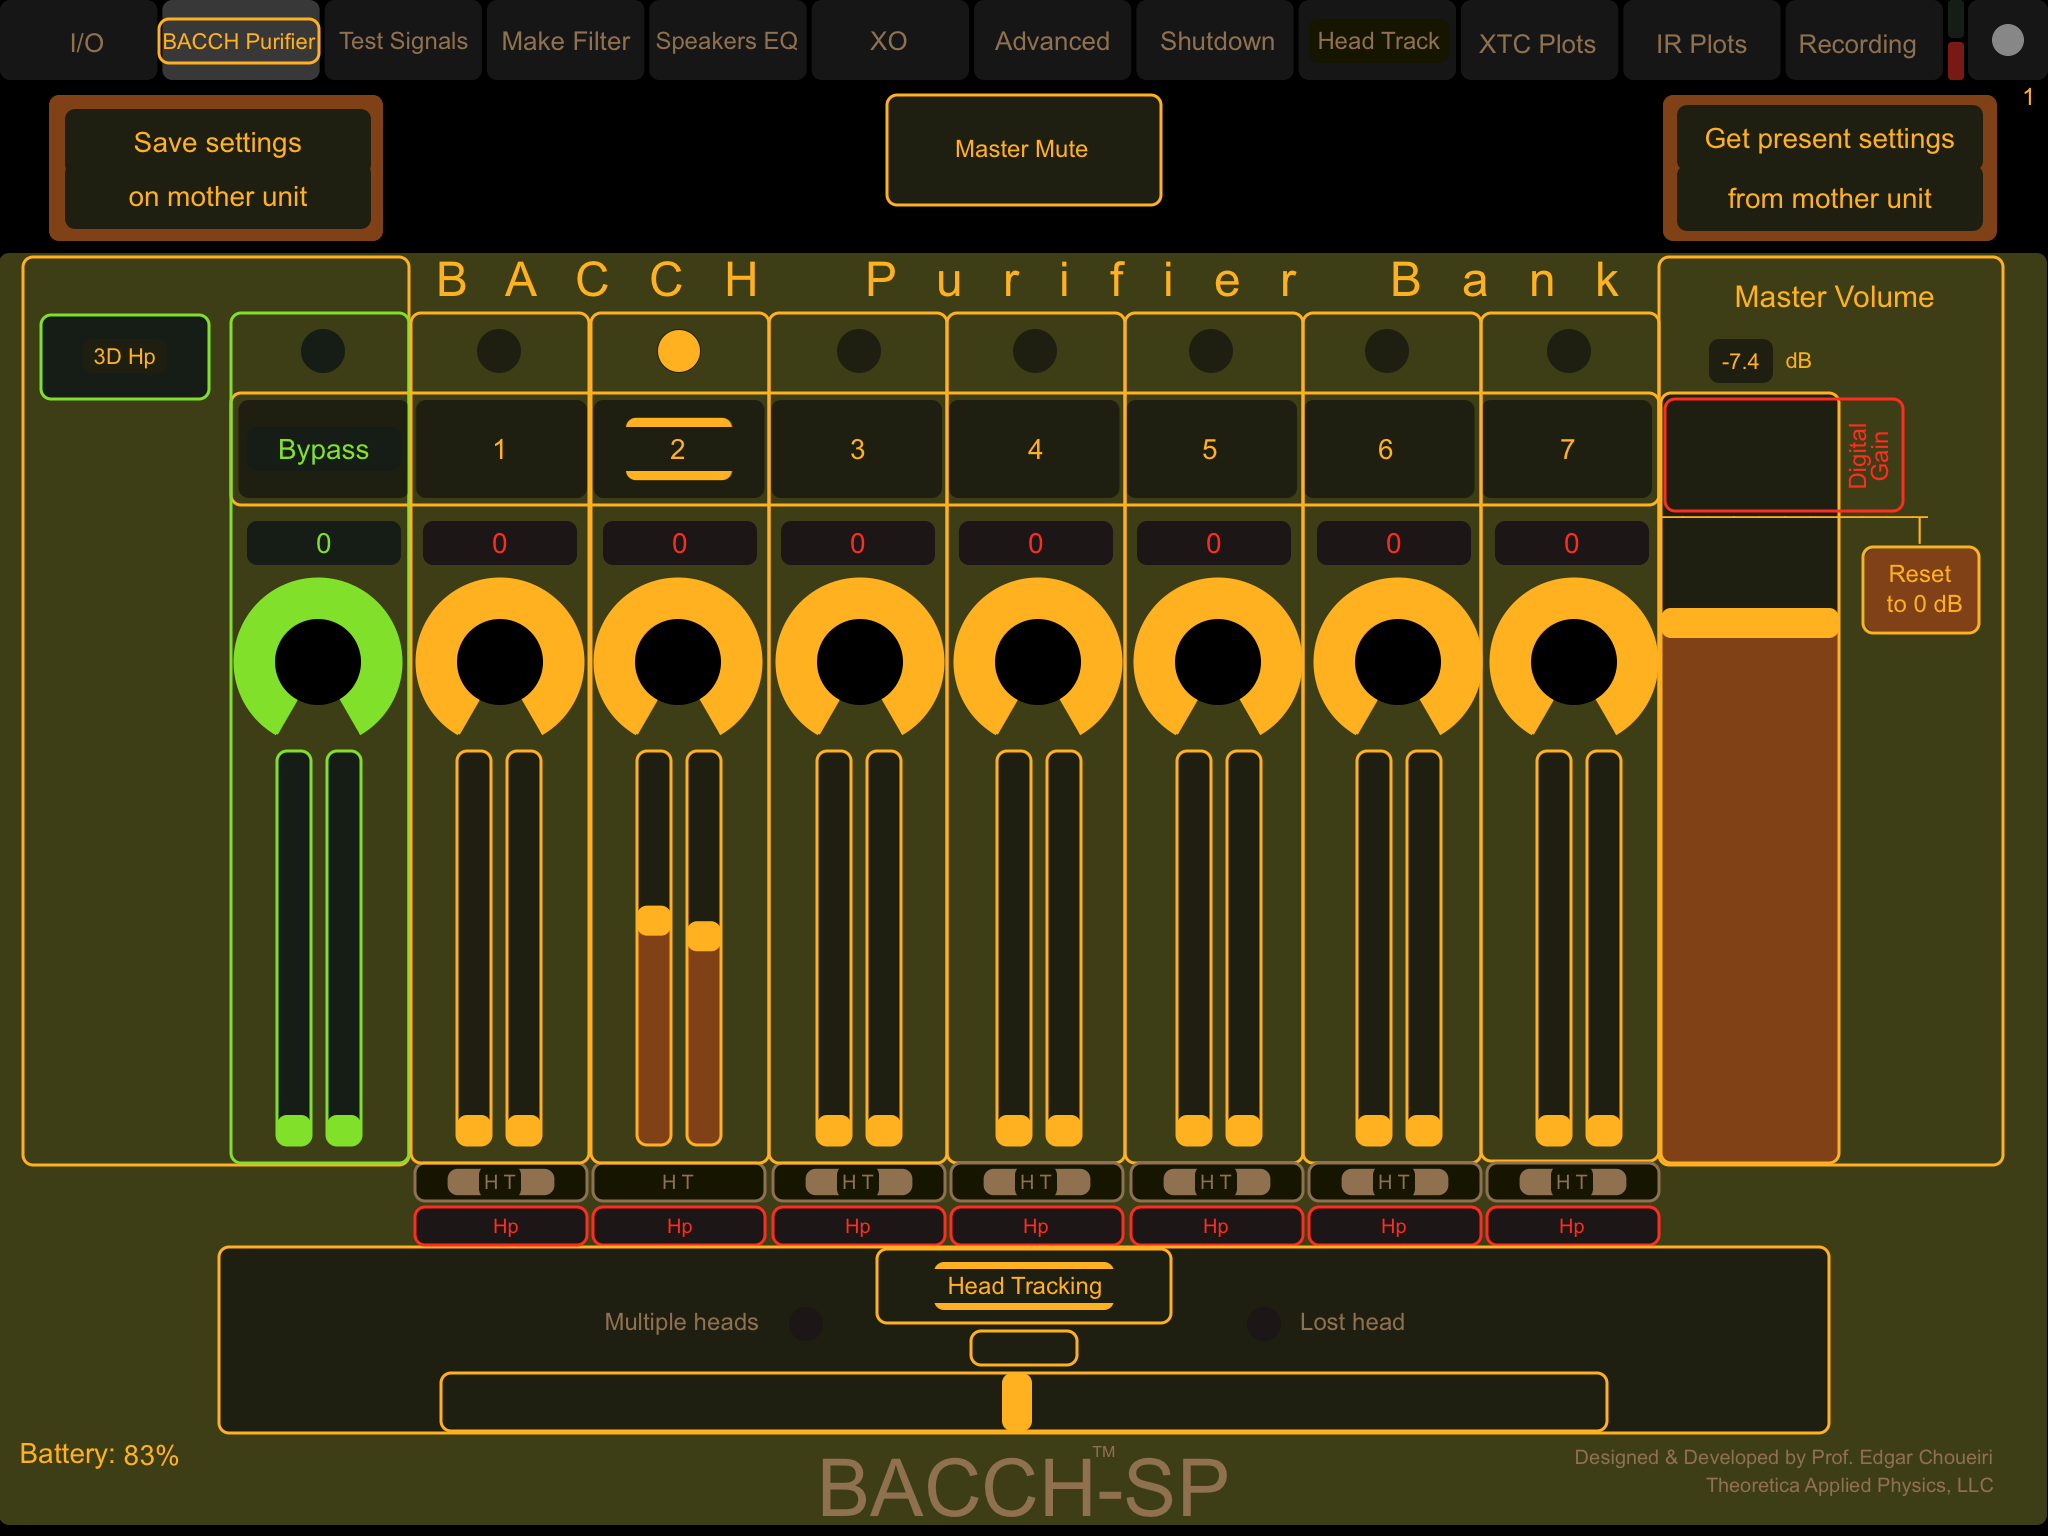Open the Advanced tab

coord(1052,42)
